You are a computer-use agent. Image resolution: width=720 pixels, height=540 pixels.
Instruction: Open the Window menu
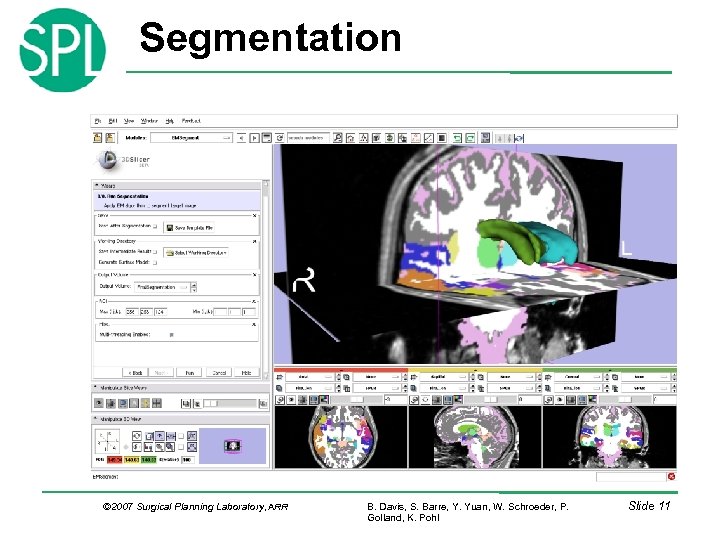(149, 121)
